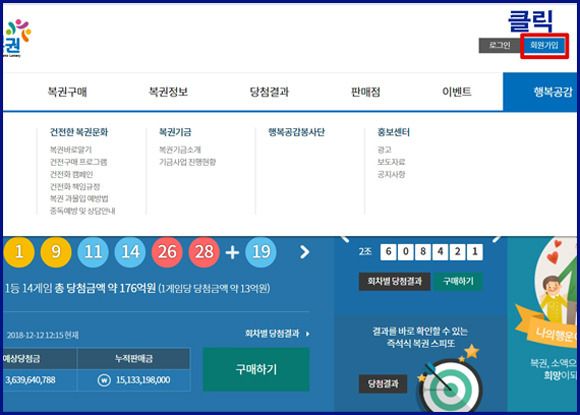580x415 pixels.
Task: Click the 누적판매금 column header
Action: (x=134, y=358)
